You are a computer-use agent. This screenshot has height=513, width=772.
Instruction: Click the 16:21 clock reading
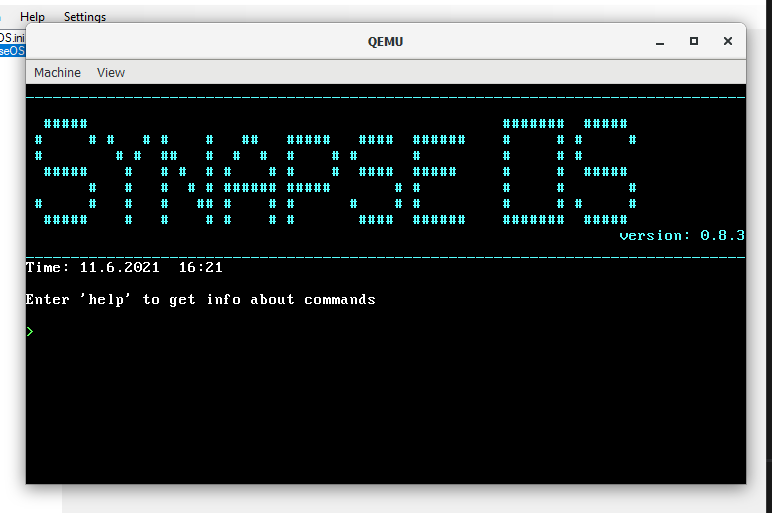(200, 267)
